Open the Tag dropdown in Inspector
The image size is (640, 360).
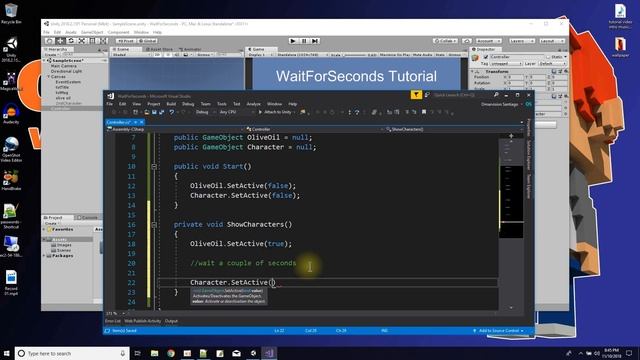point(506,64)
